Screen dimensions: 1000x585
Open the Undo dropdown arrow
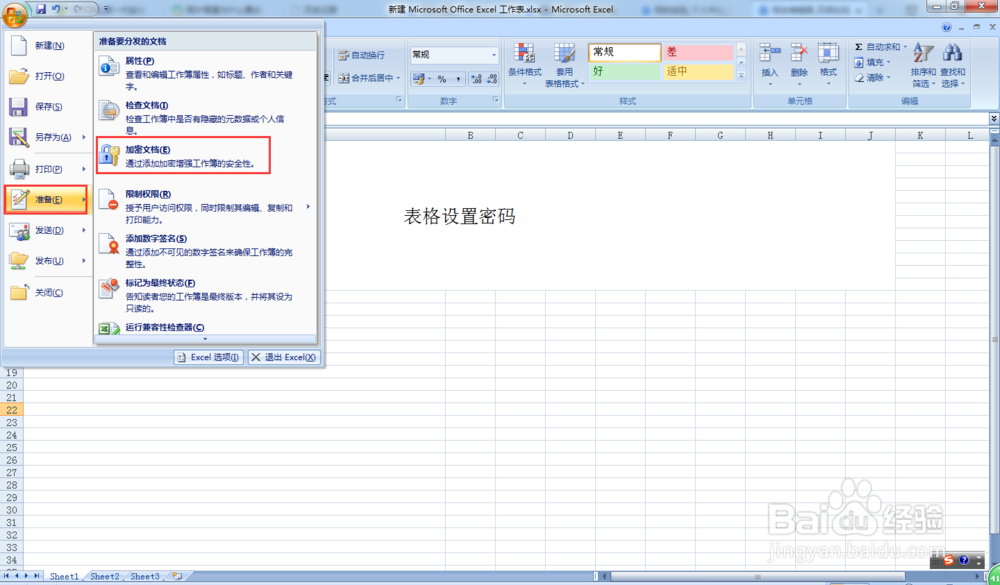click(x=65, y=8)
